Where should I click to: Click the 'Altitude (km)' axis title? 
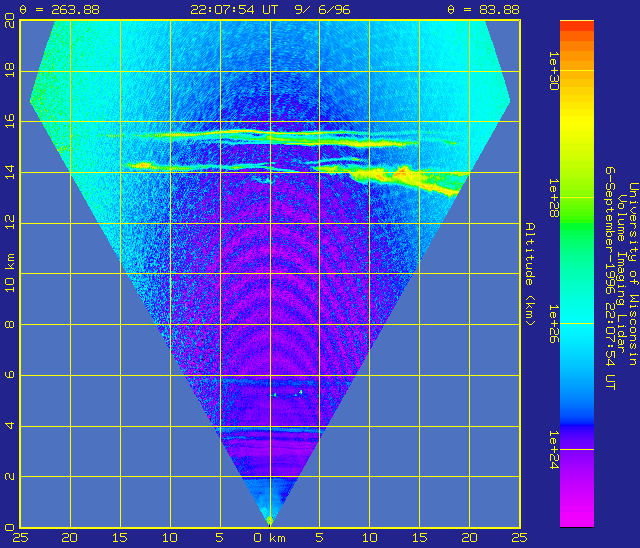coord(530,274)
